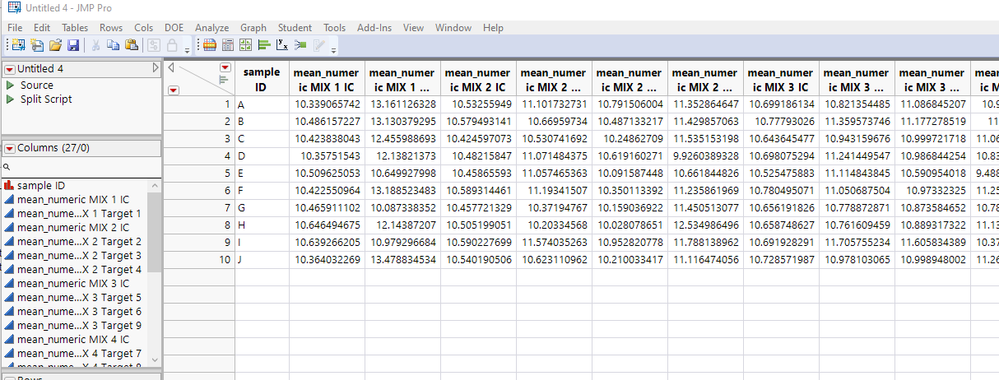
Task: Click the Source script label
Action: click(37, 85)
